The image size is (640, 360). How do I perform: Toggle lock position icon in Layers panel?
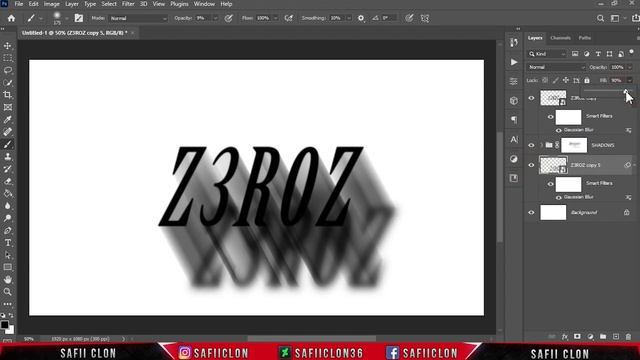[566, 80]
